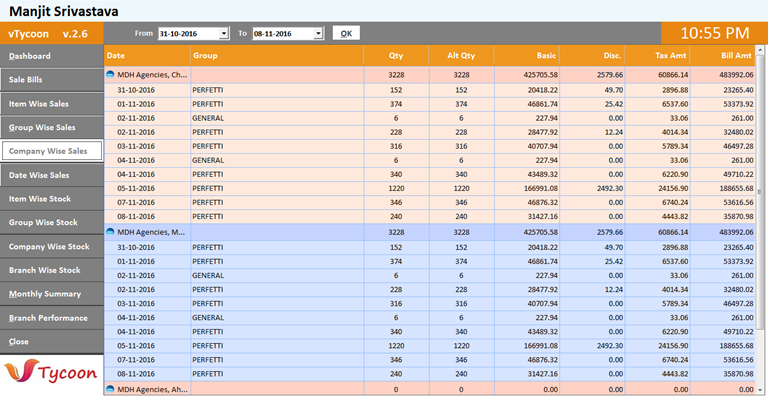Select GENERAL group for 02-11-2016 orange row

coord(277,118)
